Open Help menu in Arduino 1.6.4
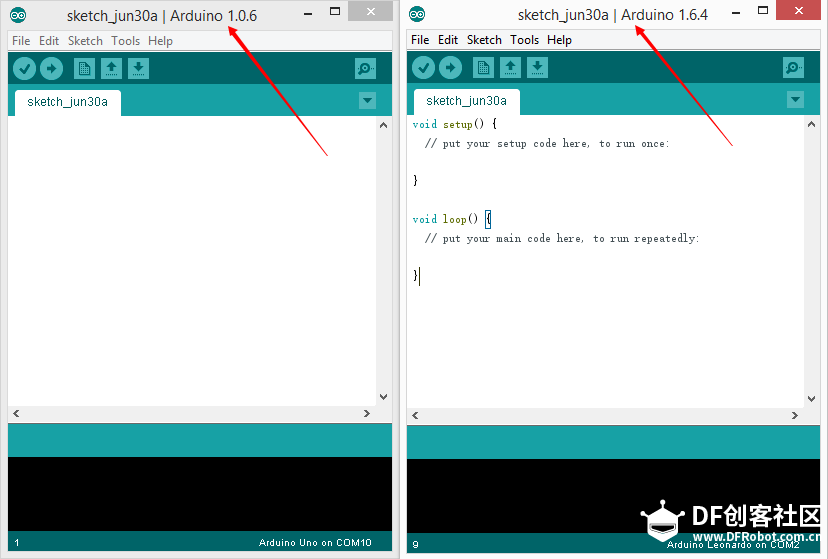Viewport: 828px width, 559px height. coord(559,40)
